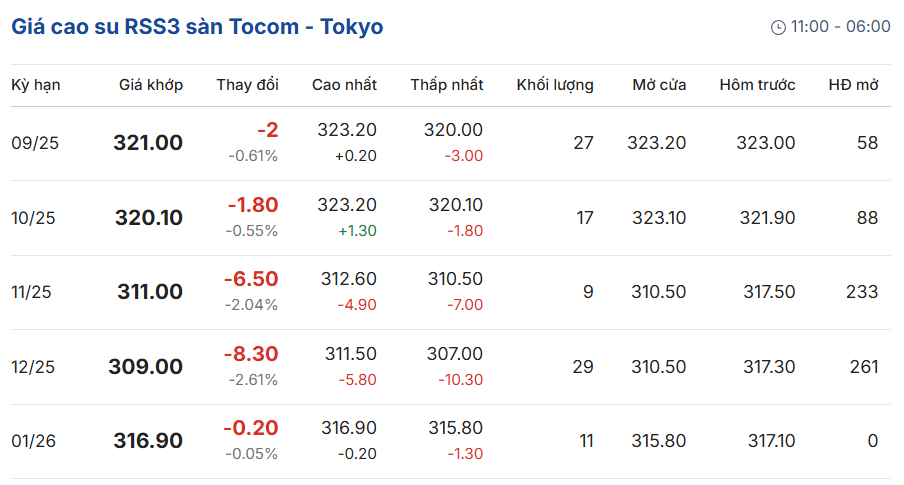The image size is (904, 485).
Task: Choose the 01/26 contract term
Action: pos(33,441)
